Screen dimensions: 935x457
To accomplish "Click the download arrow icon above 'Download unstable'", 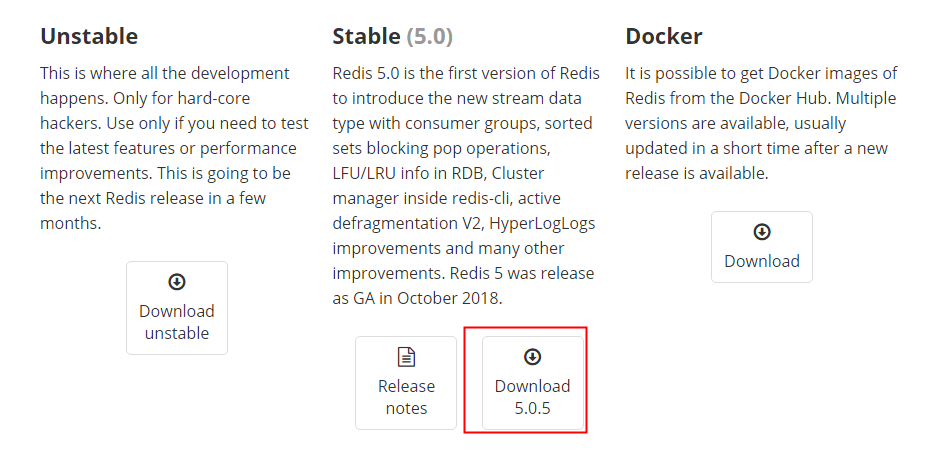I will (177, 282).
